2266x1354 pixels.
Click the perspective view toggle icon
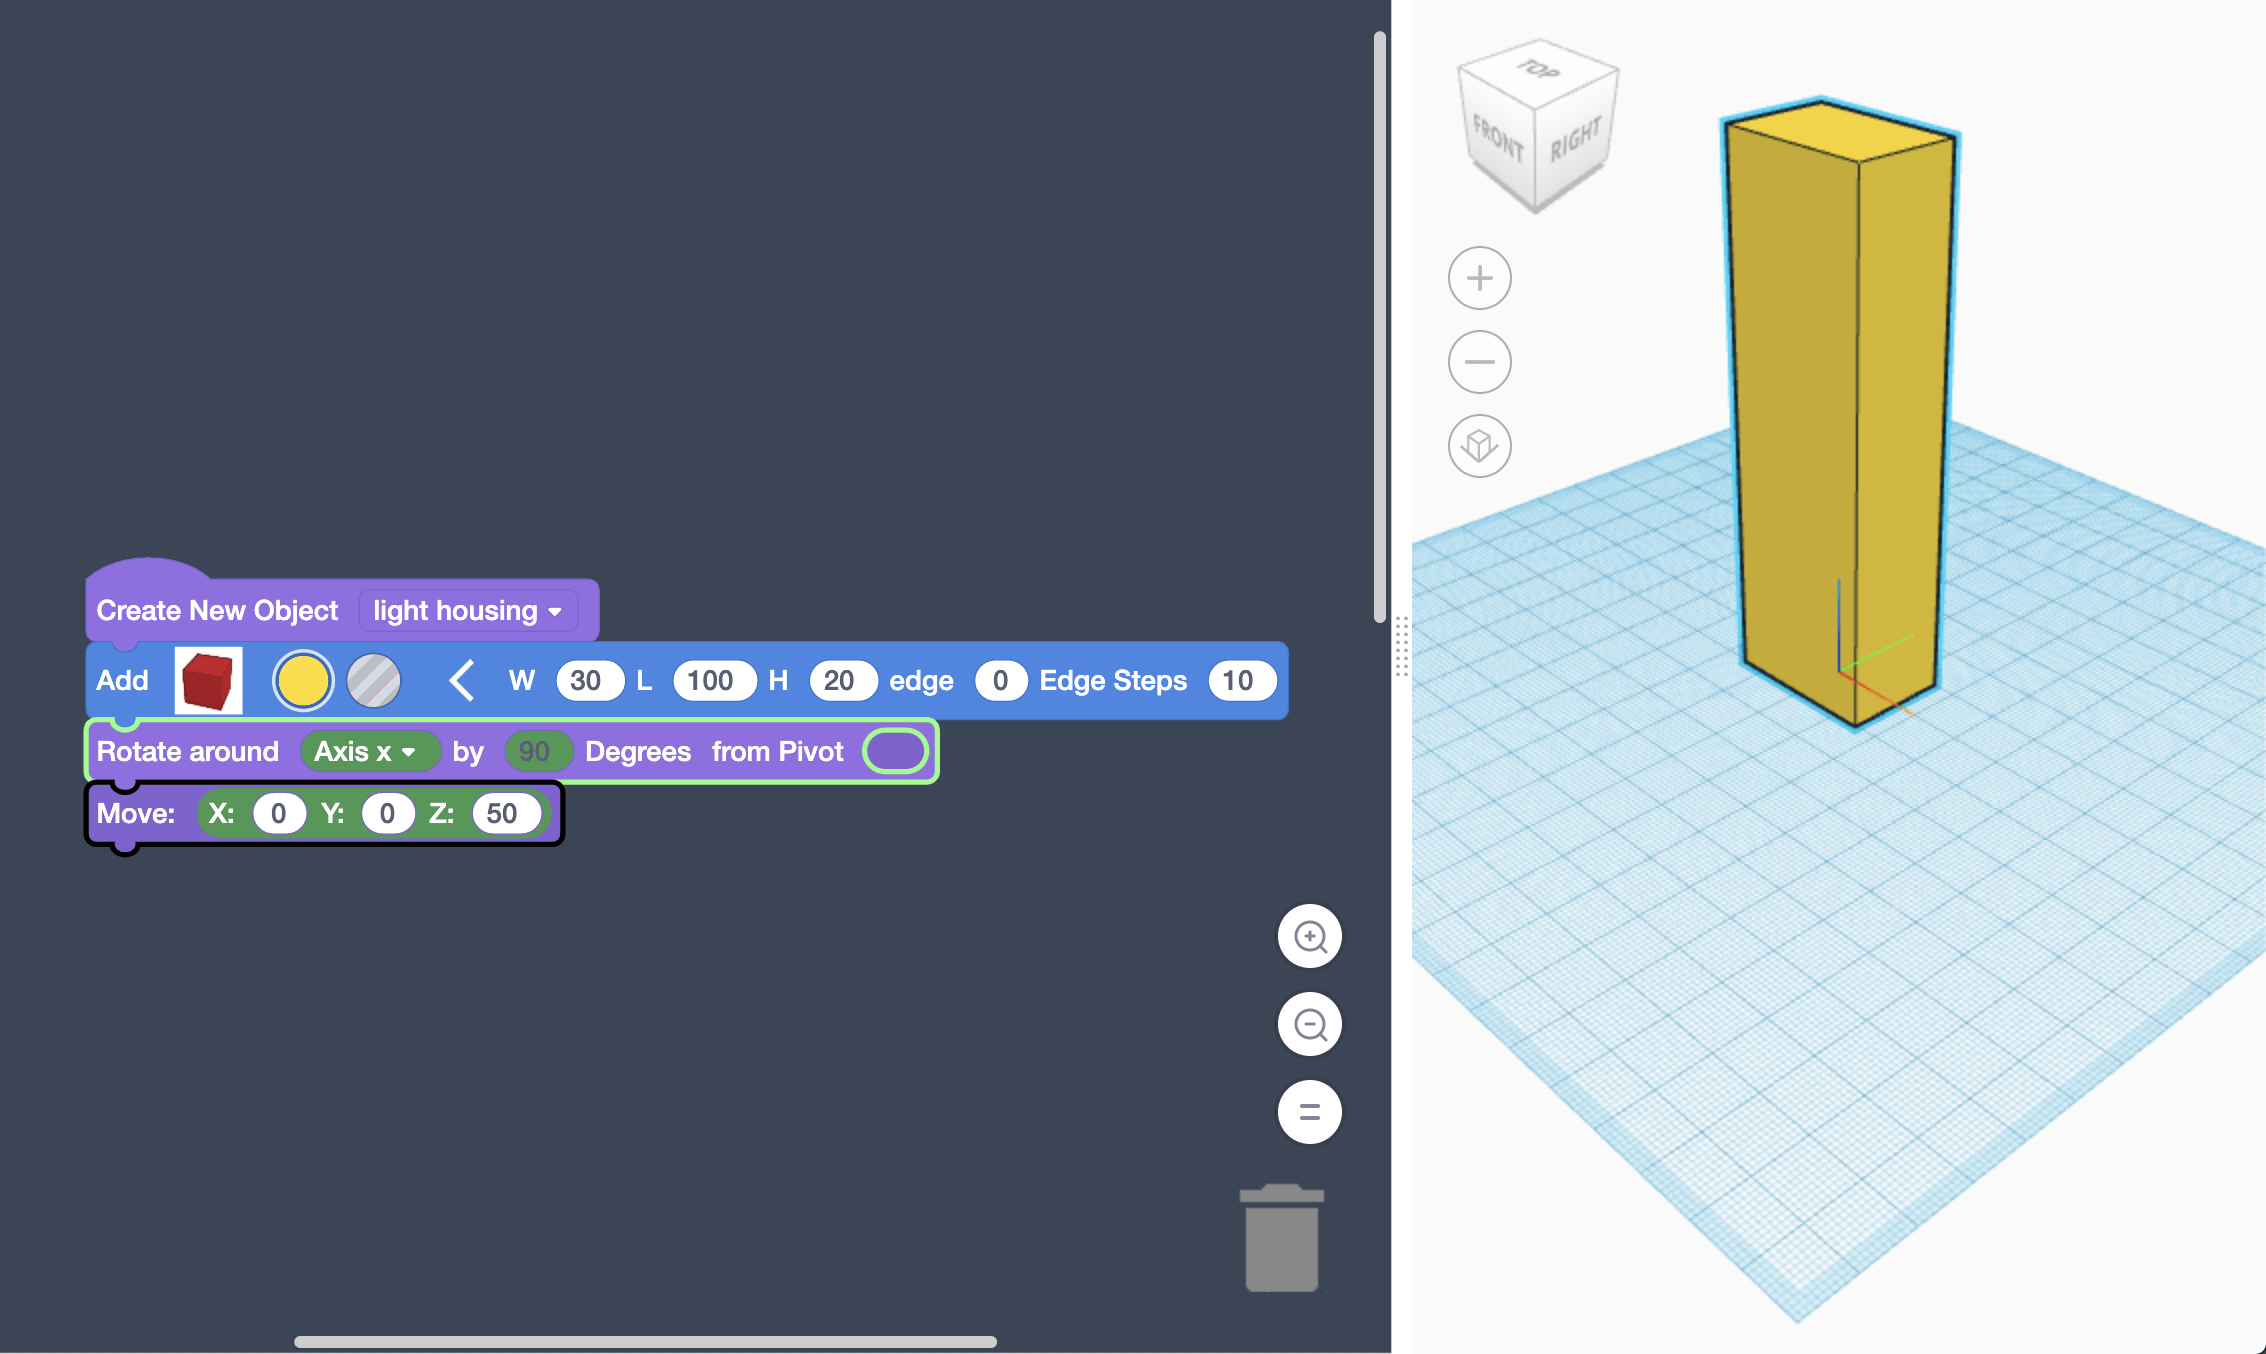pos(1480,447)
